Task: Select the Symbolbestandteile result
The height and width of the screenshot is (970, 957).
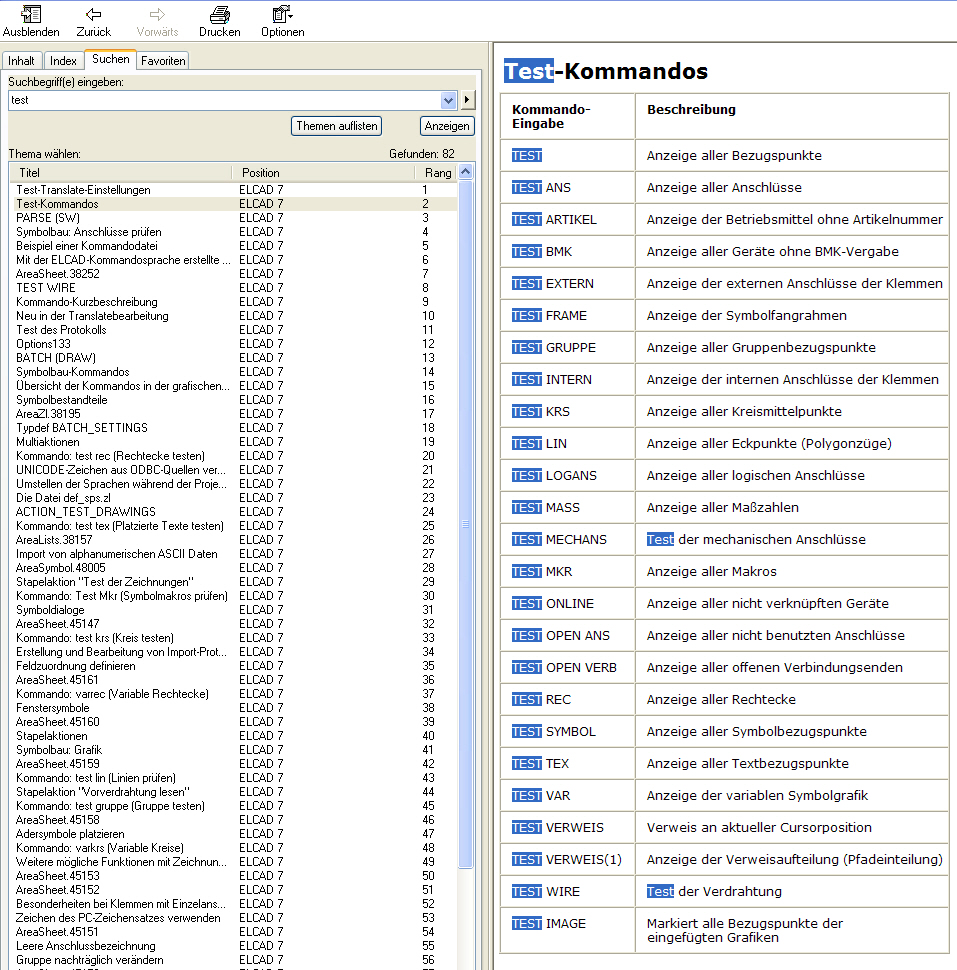Action: point(62,400)
